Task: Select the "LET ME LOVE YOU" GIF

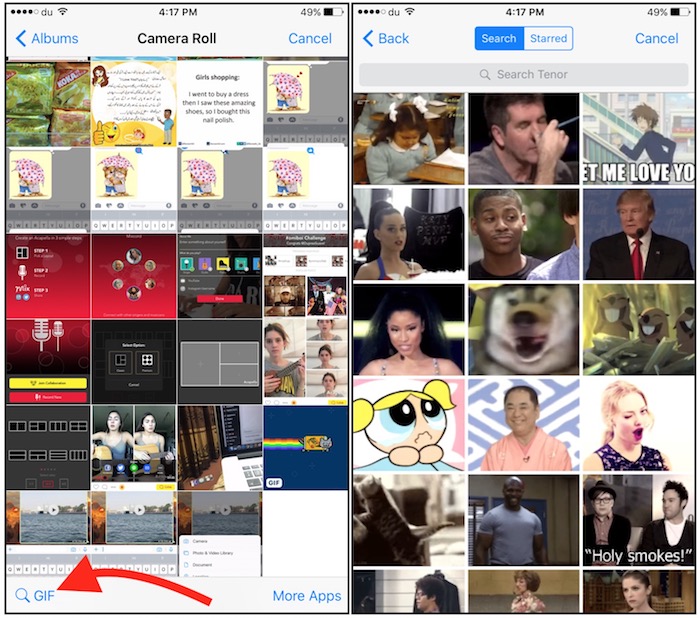Action: click(639, 139)
